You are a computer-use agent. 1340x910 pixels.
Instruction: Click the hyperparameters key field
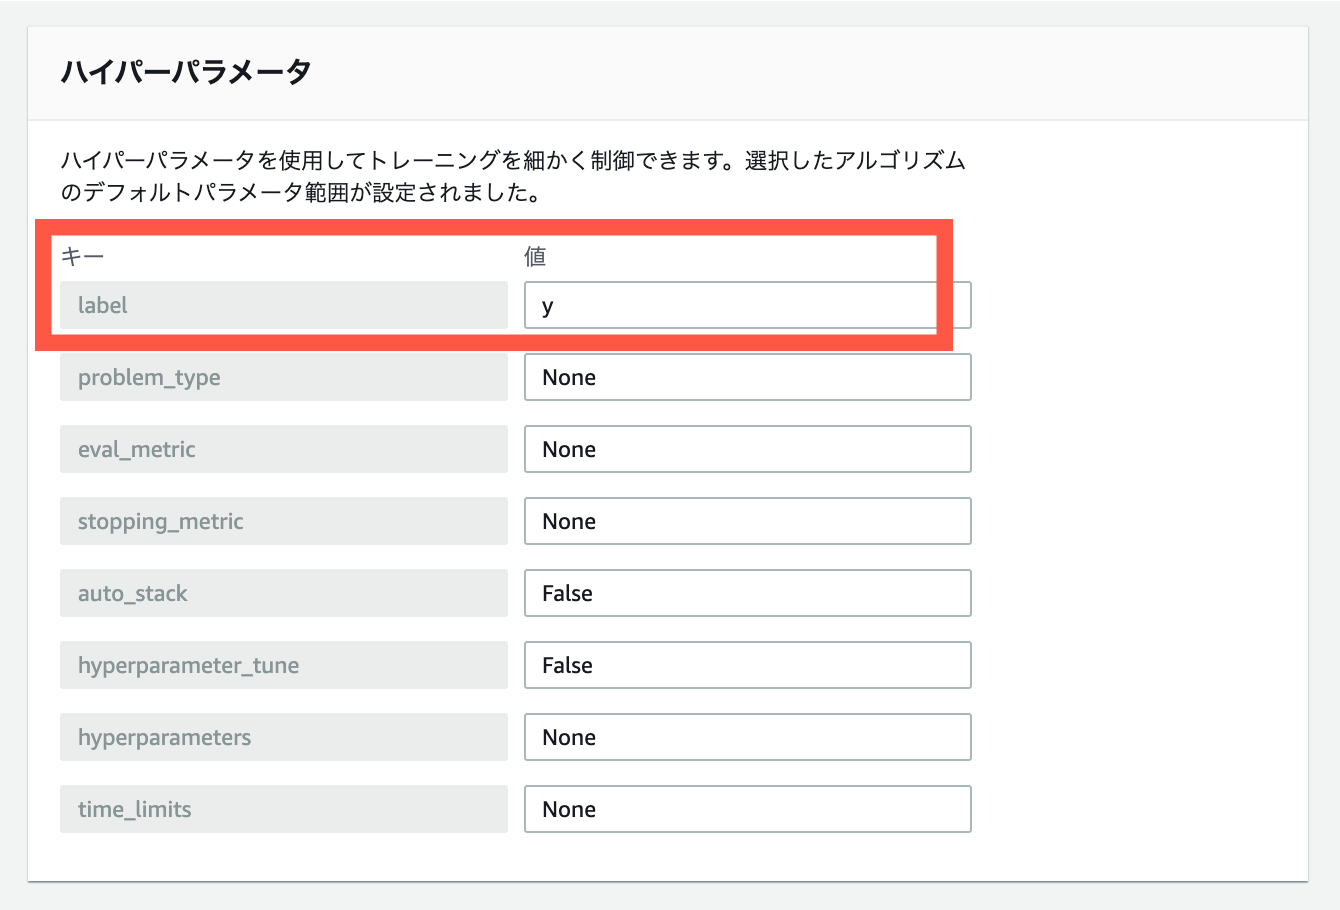284,737
